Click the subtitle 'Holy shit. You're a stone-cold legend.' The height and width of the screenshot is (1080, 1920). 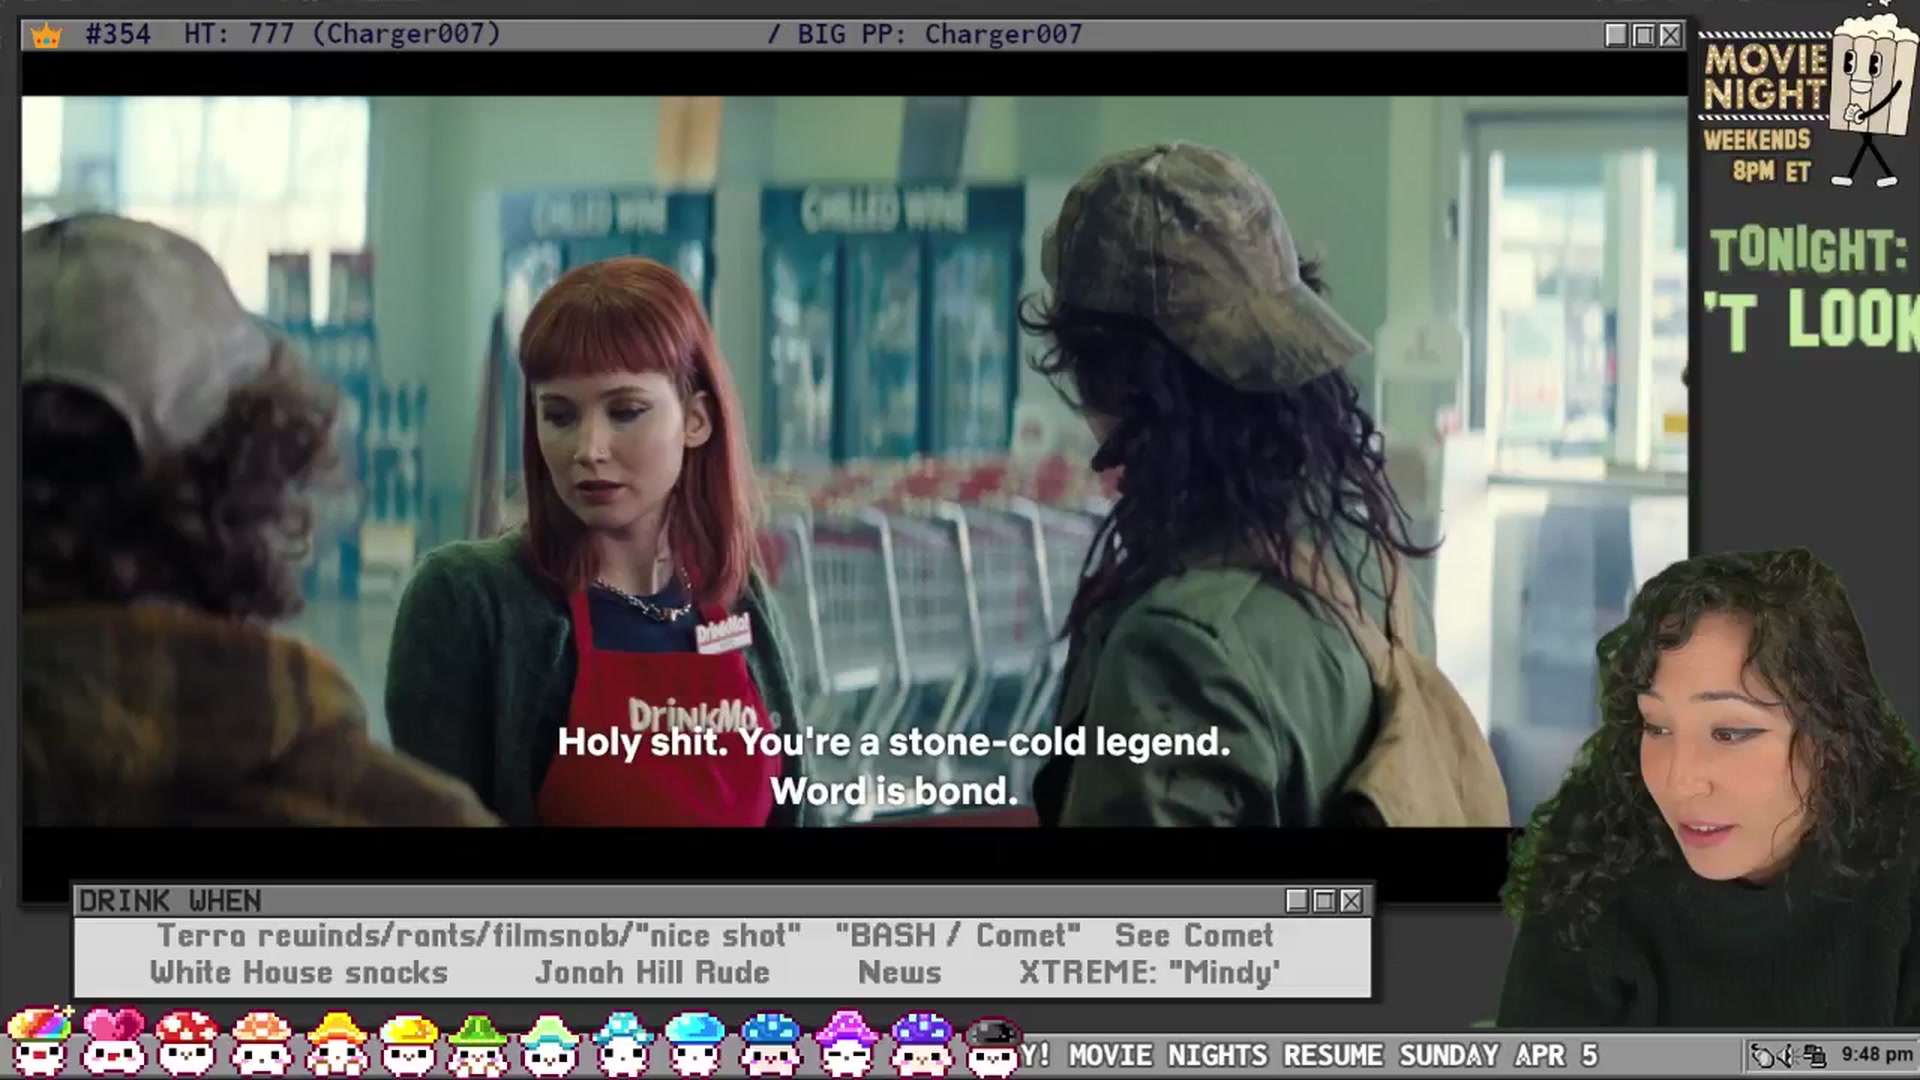(894, 742)
